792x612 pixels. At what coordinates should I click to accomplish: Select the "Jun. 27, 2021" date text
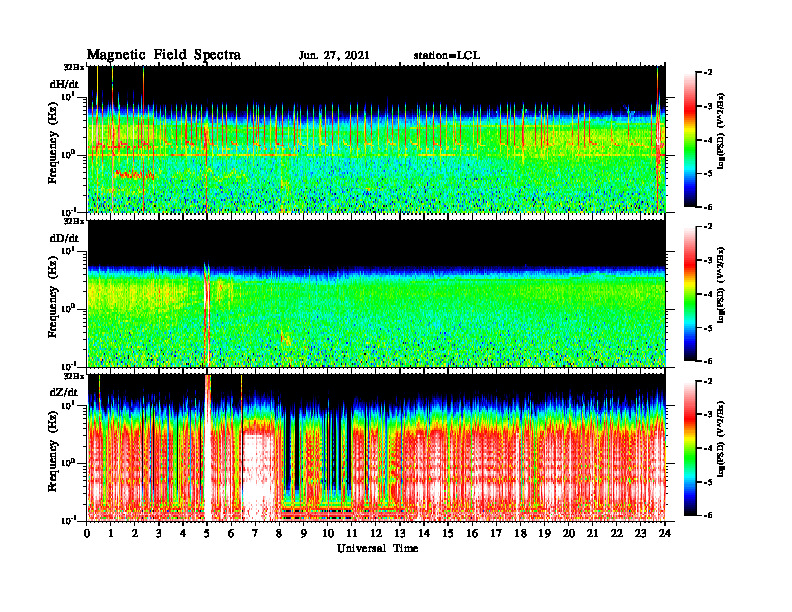click(x=334, y=56)
